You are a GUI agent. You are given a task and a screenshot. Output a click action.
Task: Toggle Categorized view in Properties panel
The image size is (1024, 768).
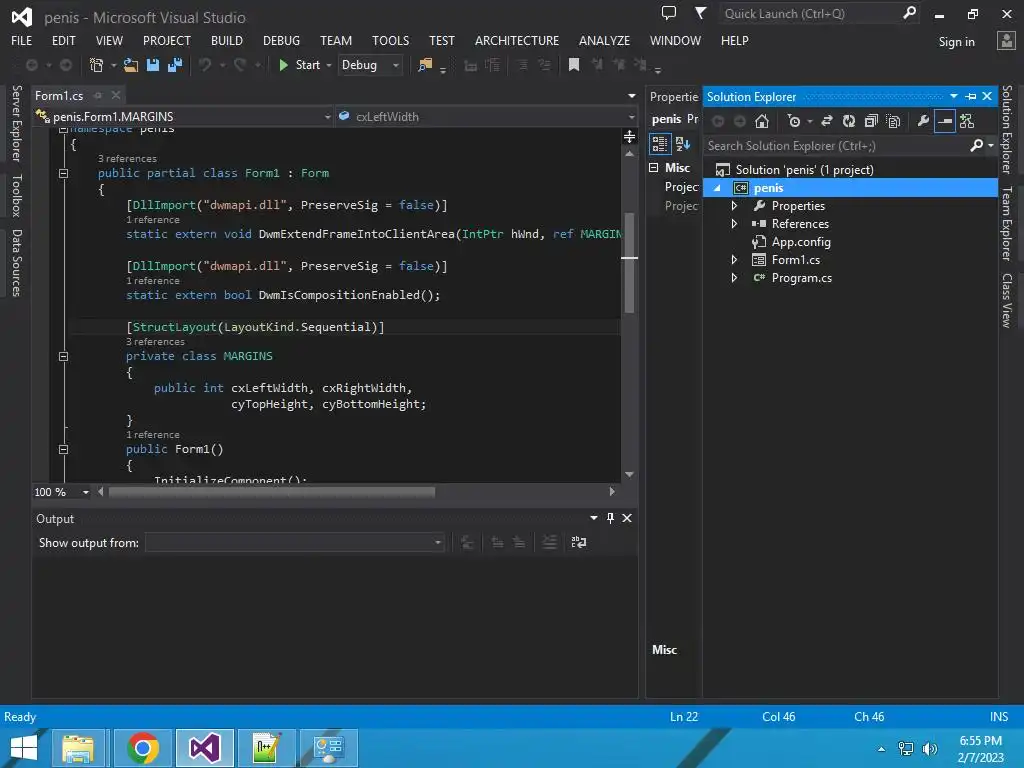660,144
